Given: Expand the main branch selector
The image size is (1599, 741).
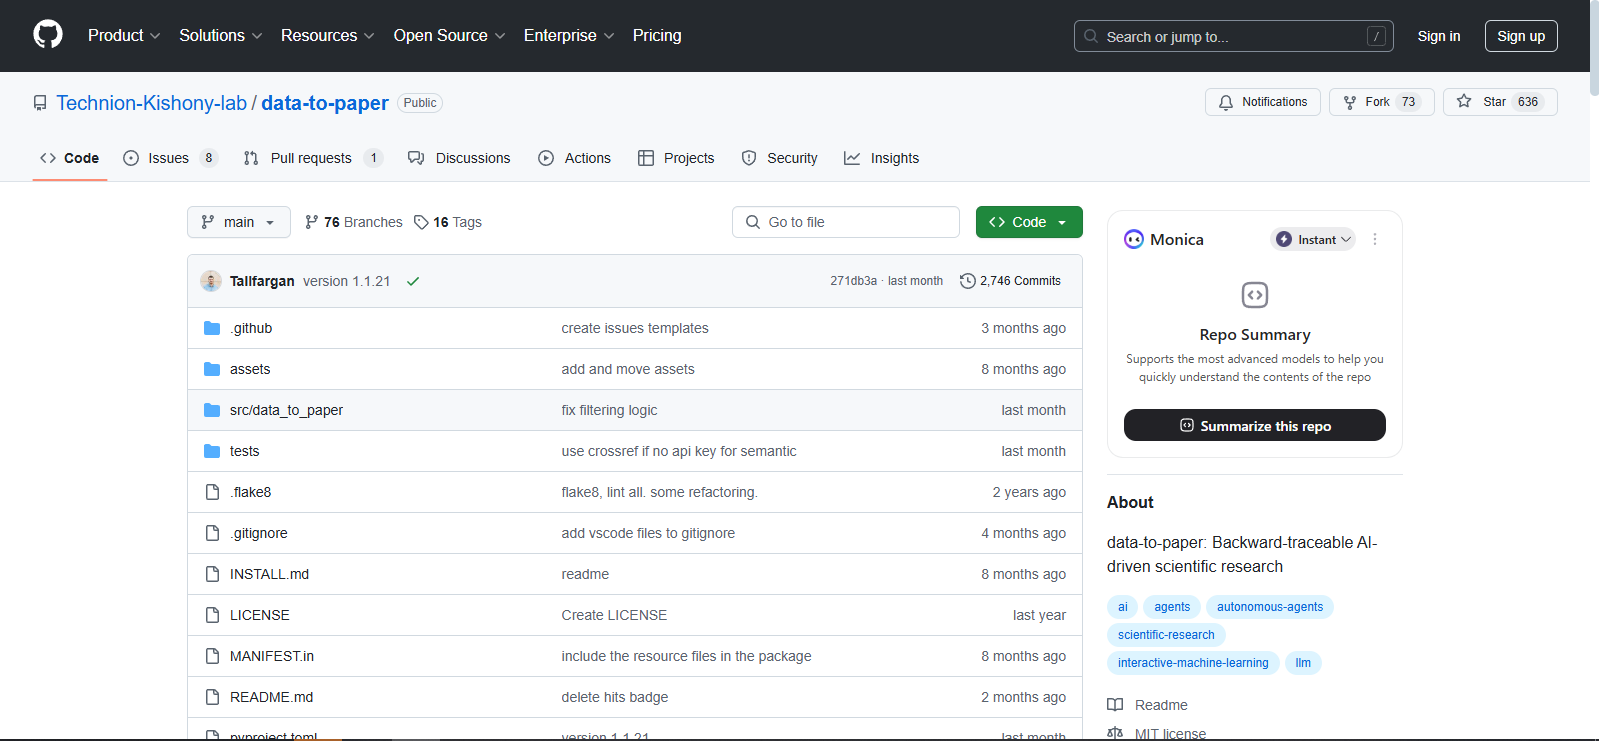Looking at the screenshot, I should coord(238,222).
